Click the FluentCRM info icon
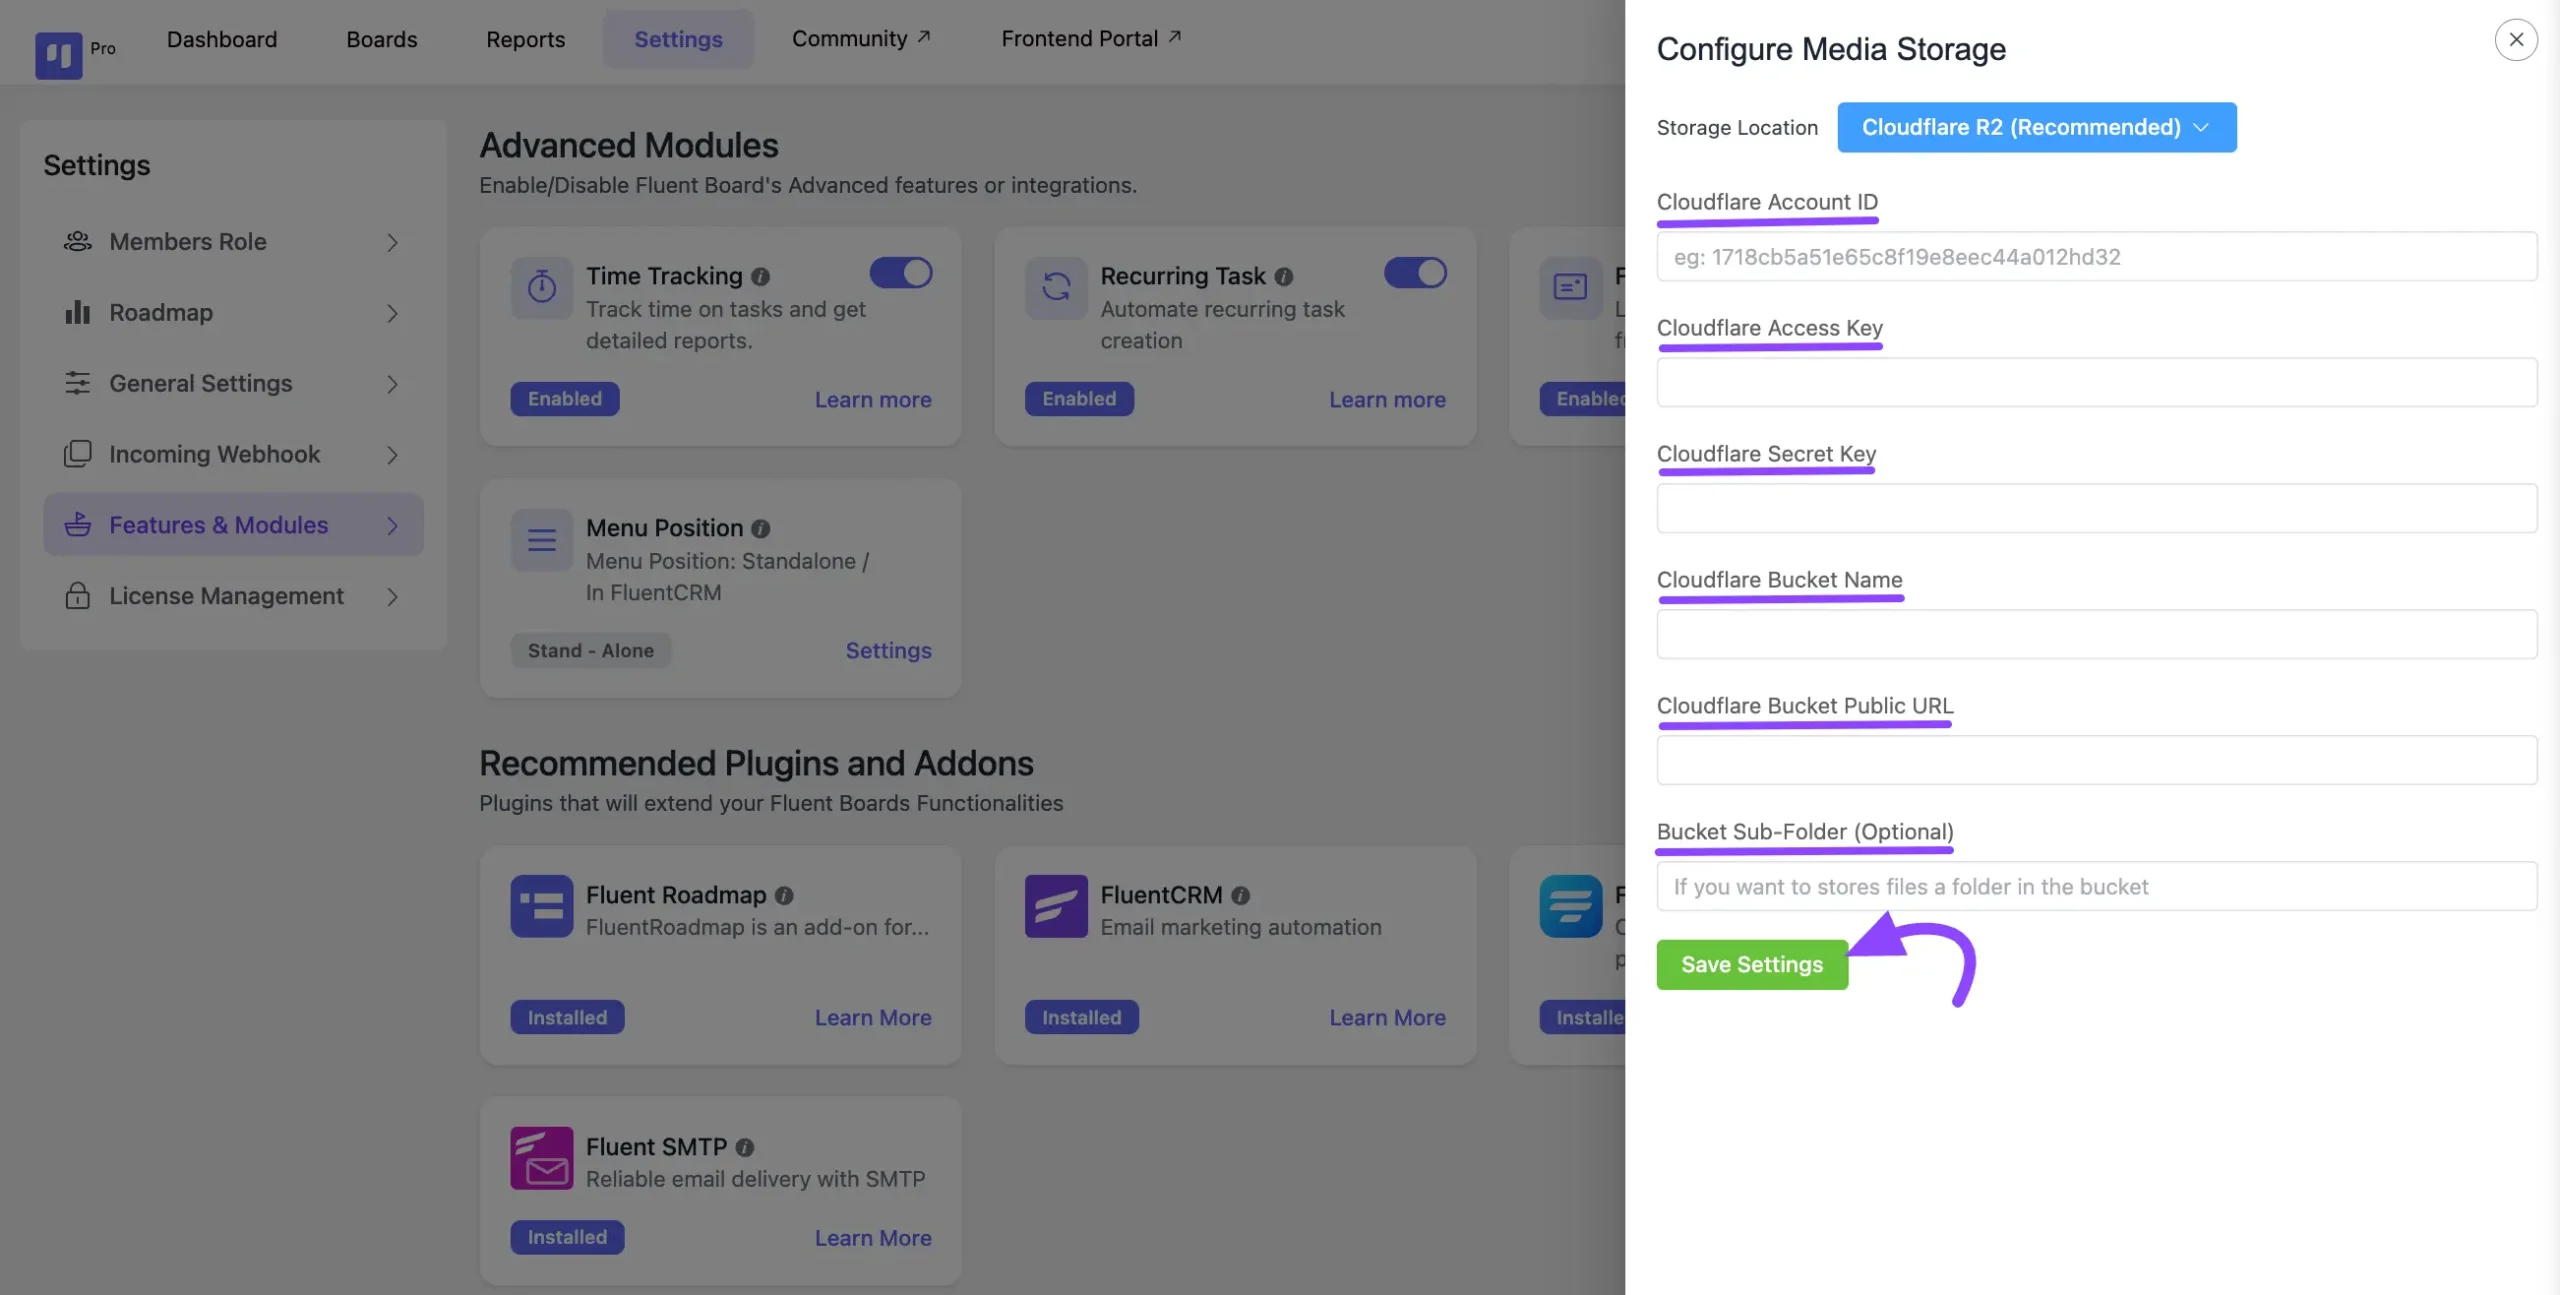Viewport: 2560px width, 1295px height. [x=1240, y=895]
